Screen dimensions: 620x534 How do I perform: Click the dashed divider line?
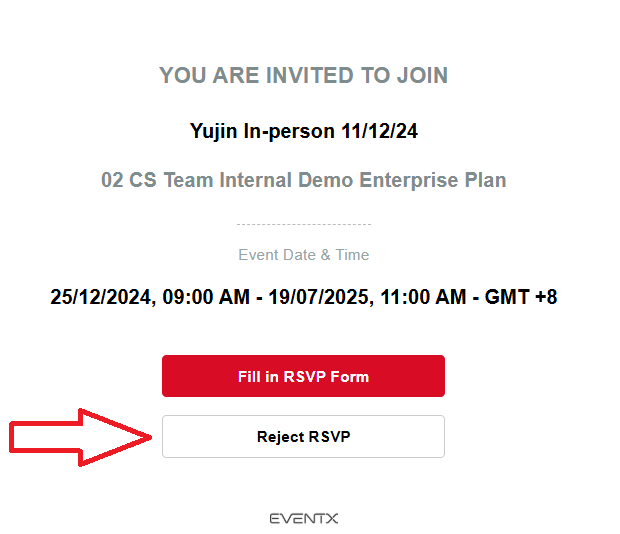coord(303,224)
